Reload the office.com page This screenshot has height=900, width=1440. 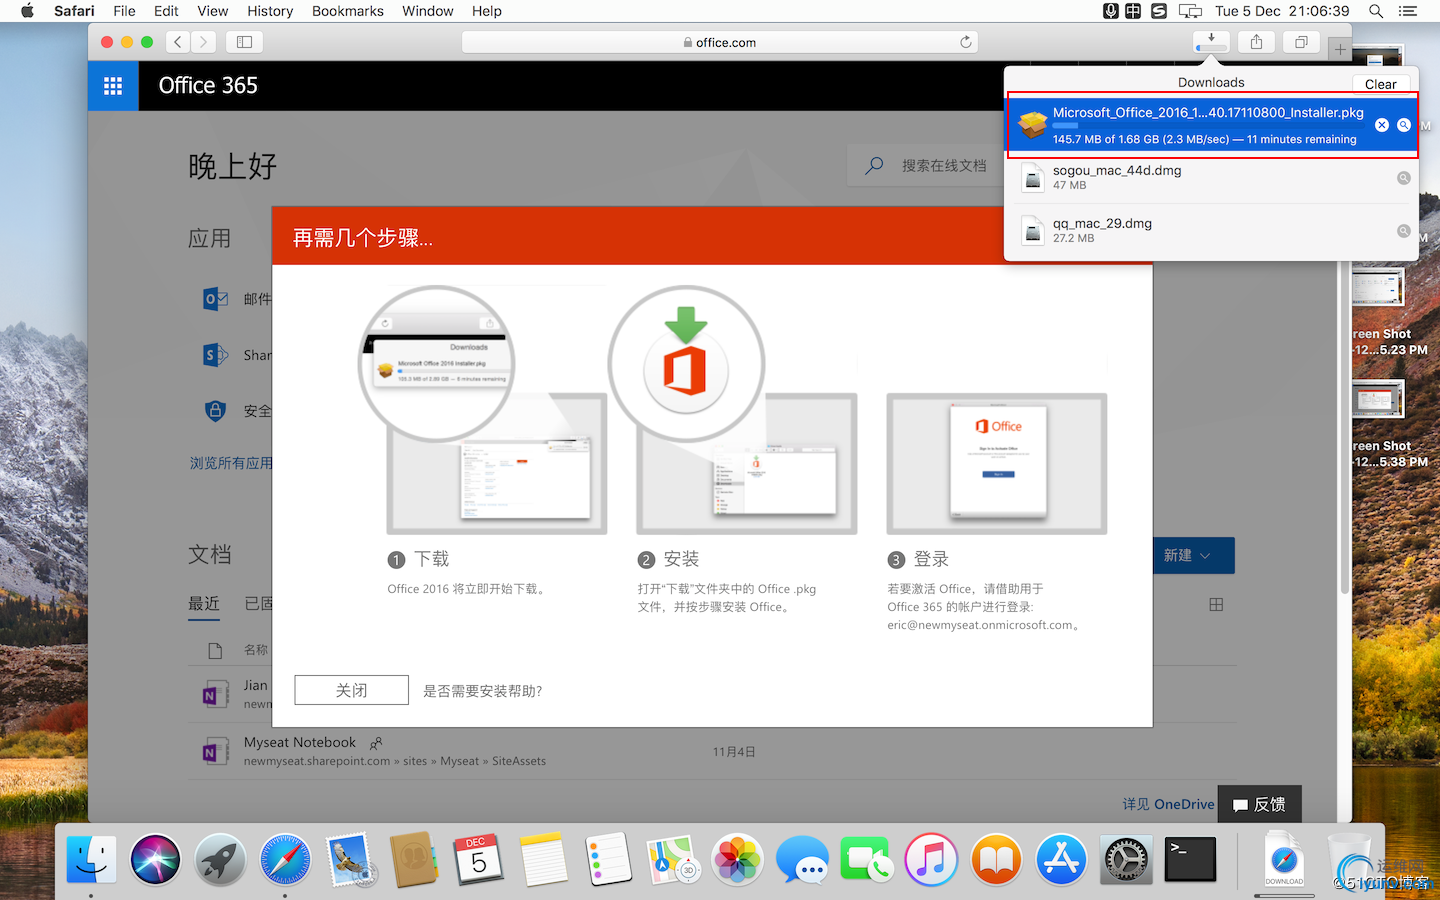pyautogui.click(x=965, y=42)
